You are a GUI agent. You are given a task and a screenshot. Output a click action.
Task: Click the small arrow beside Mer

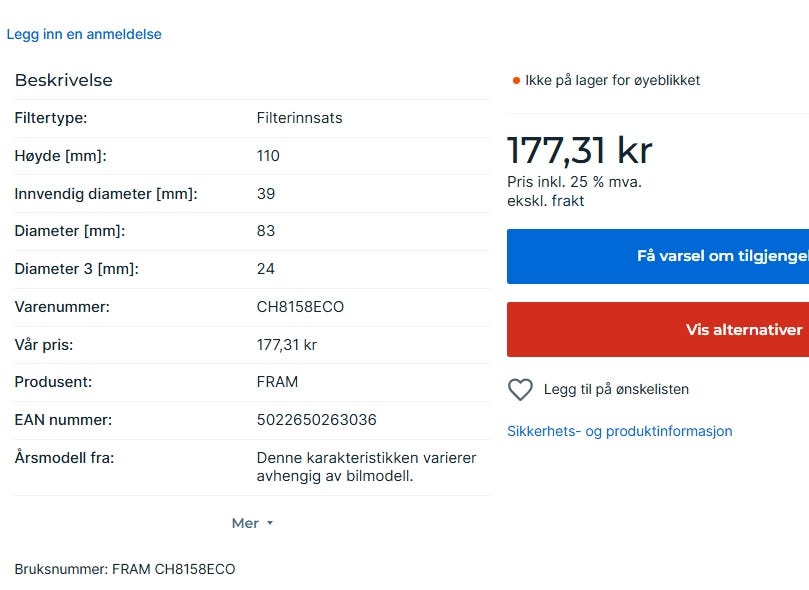point(270,524)
